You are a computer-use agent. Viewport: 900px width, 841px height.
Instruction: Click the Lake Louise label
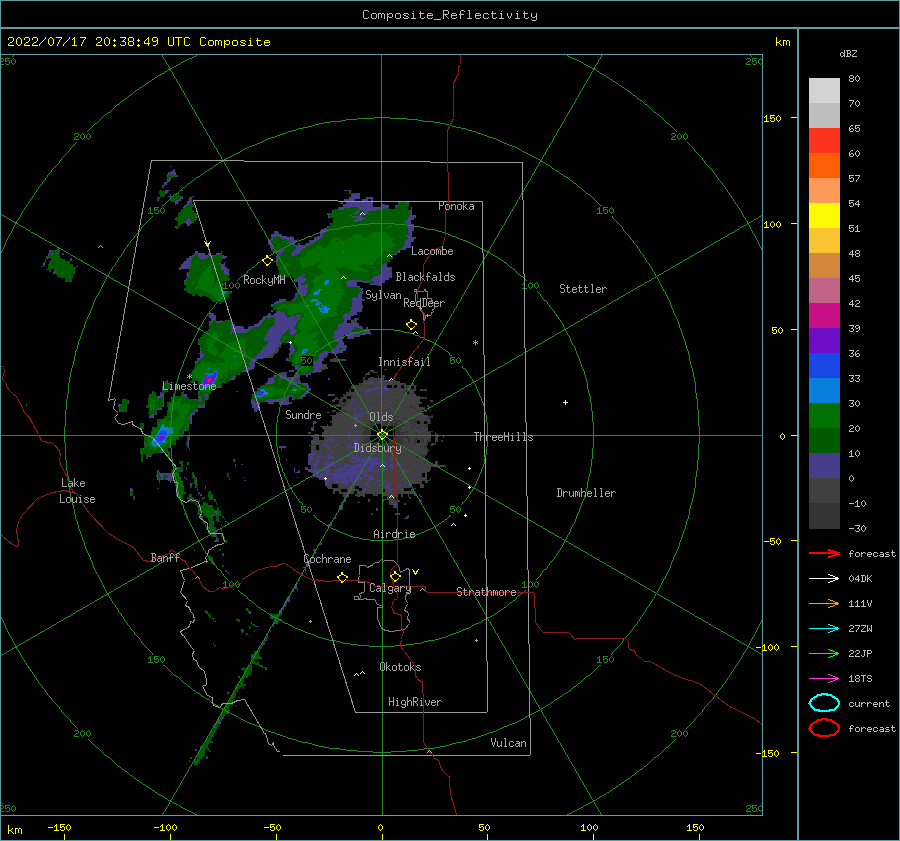pos(77,491)
